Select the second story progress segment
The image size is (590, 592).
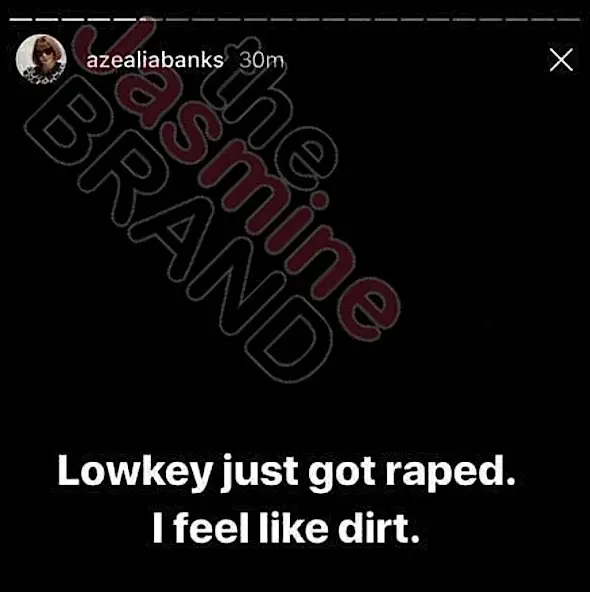click(x=47, y=19)
